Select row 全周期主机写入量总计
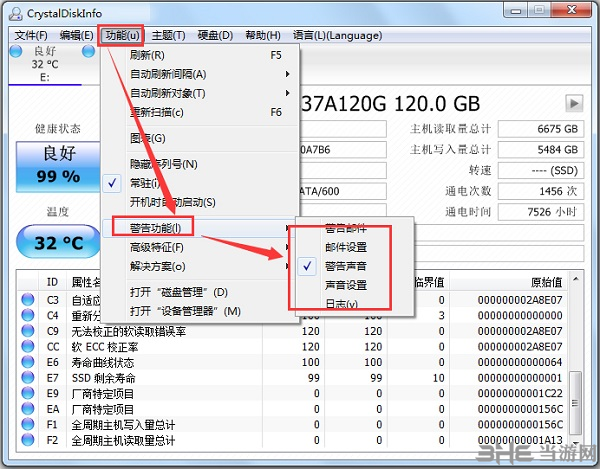The image size is (600, 469). [x=293, y=425]
